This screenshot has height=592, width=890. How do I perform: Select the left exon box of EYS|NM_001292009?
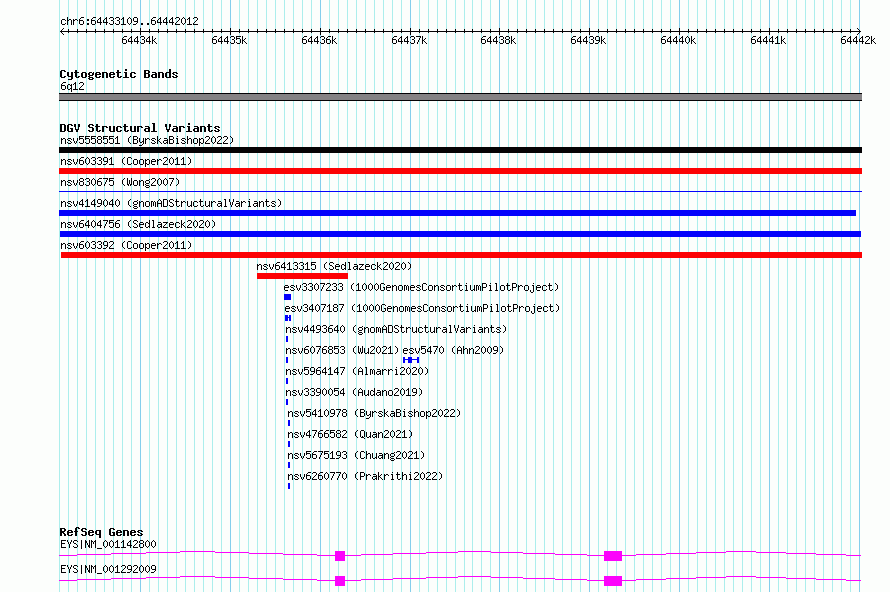coord(340,581)
